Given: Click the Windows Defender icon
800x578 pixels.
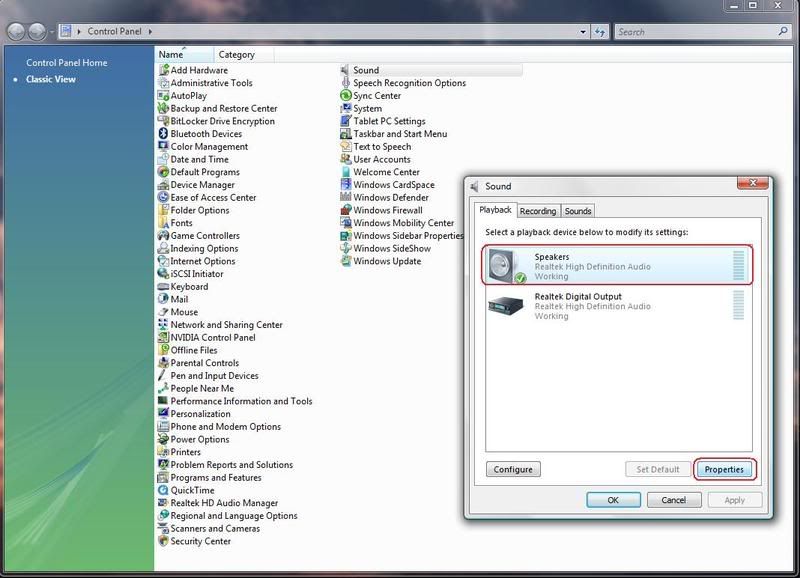Looking at the screenshot, I should click(x=345, y=197).
